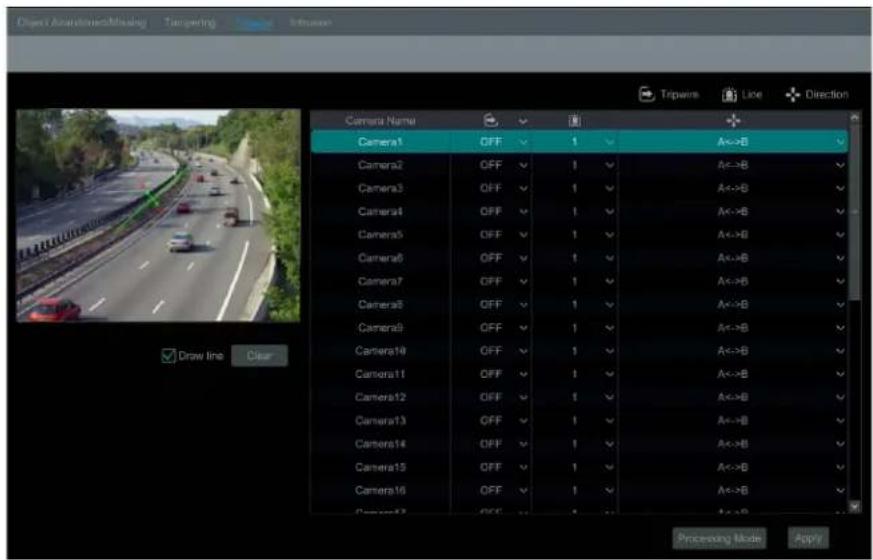Click the Processing Mode button
The image size is (873, 560).
tap(719, 538)
